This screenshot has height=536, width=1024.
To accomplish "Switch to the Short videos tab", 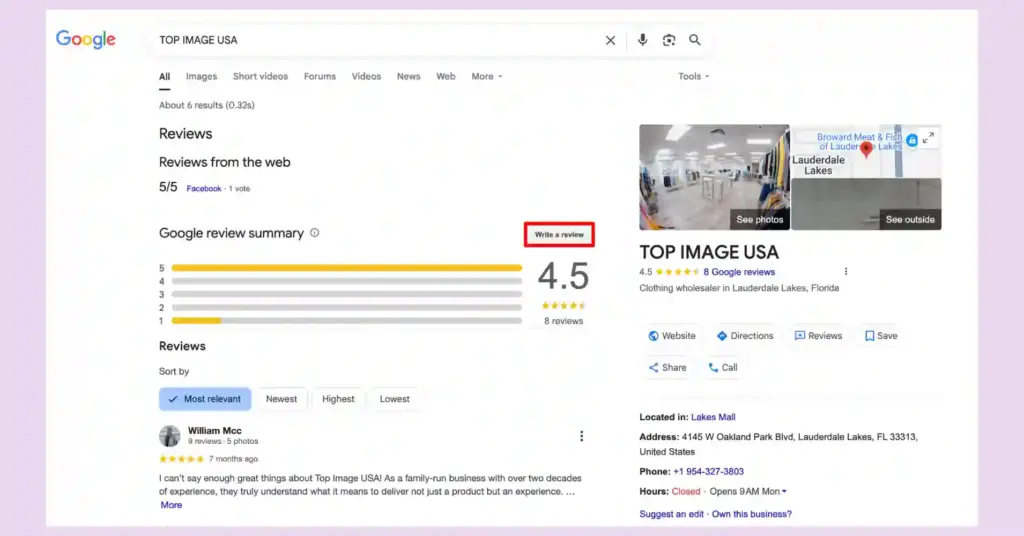I will 261,76.
